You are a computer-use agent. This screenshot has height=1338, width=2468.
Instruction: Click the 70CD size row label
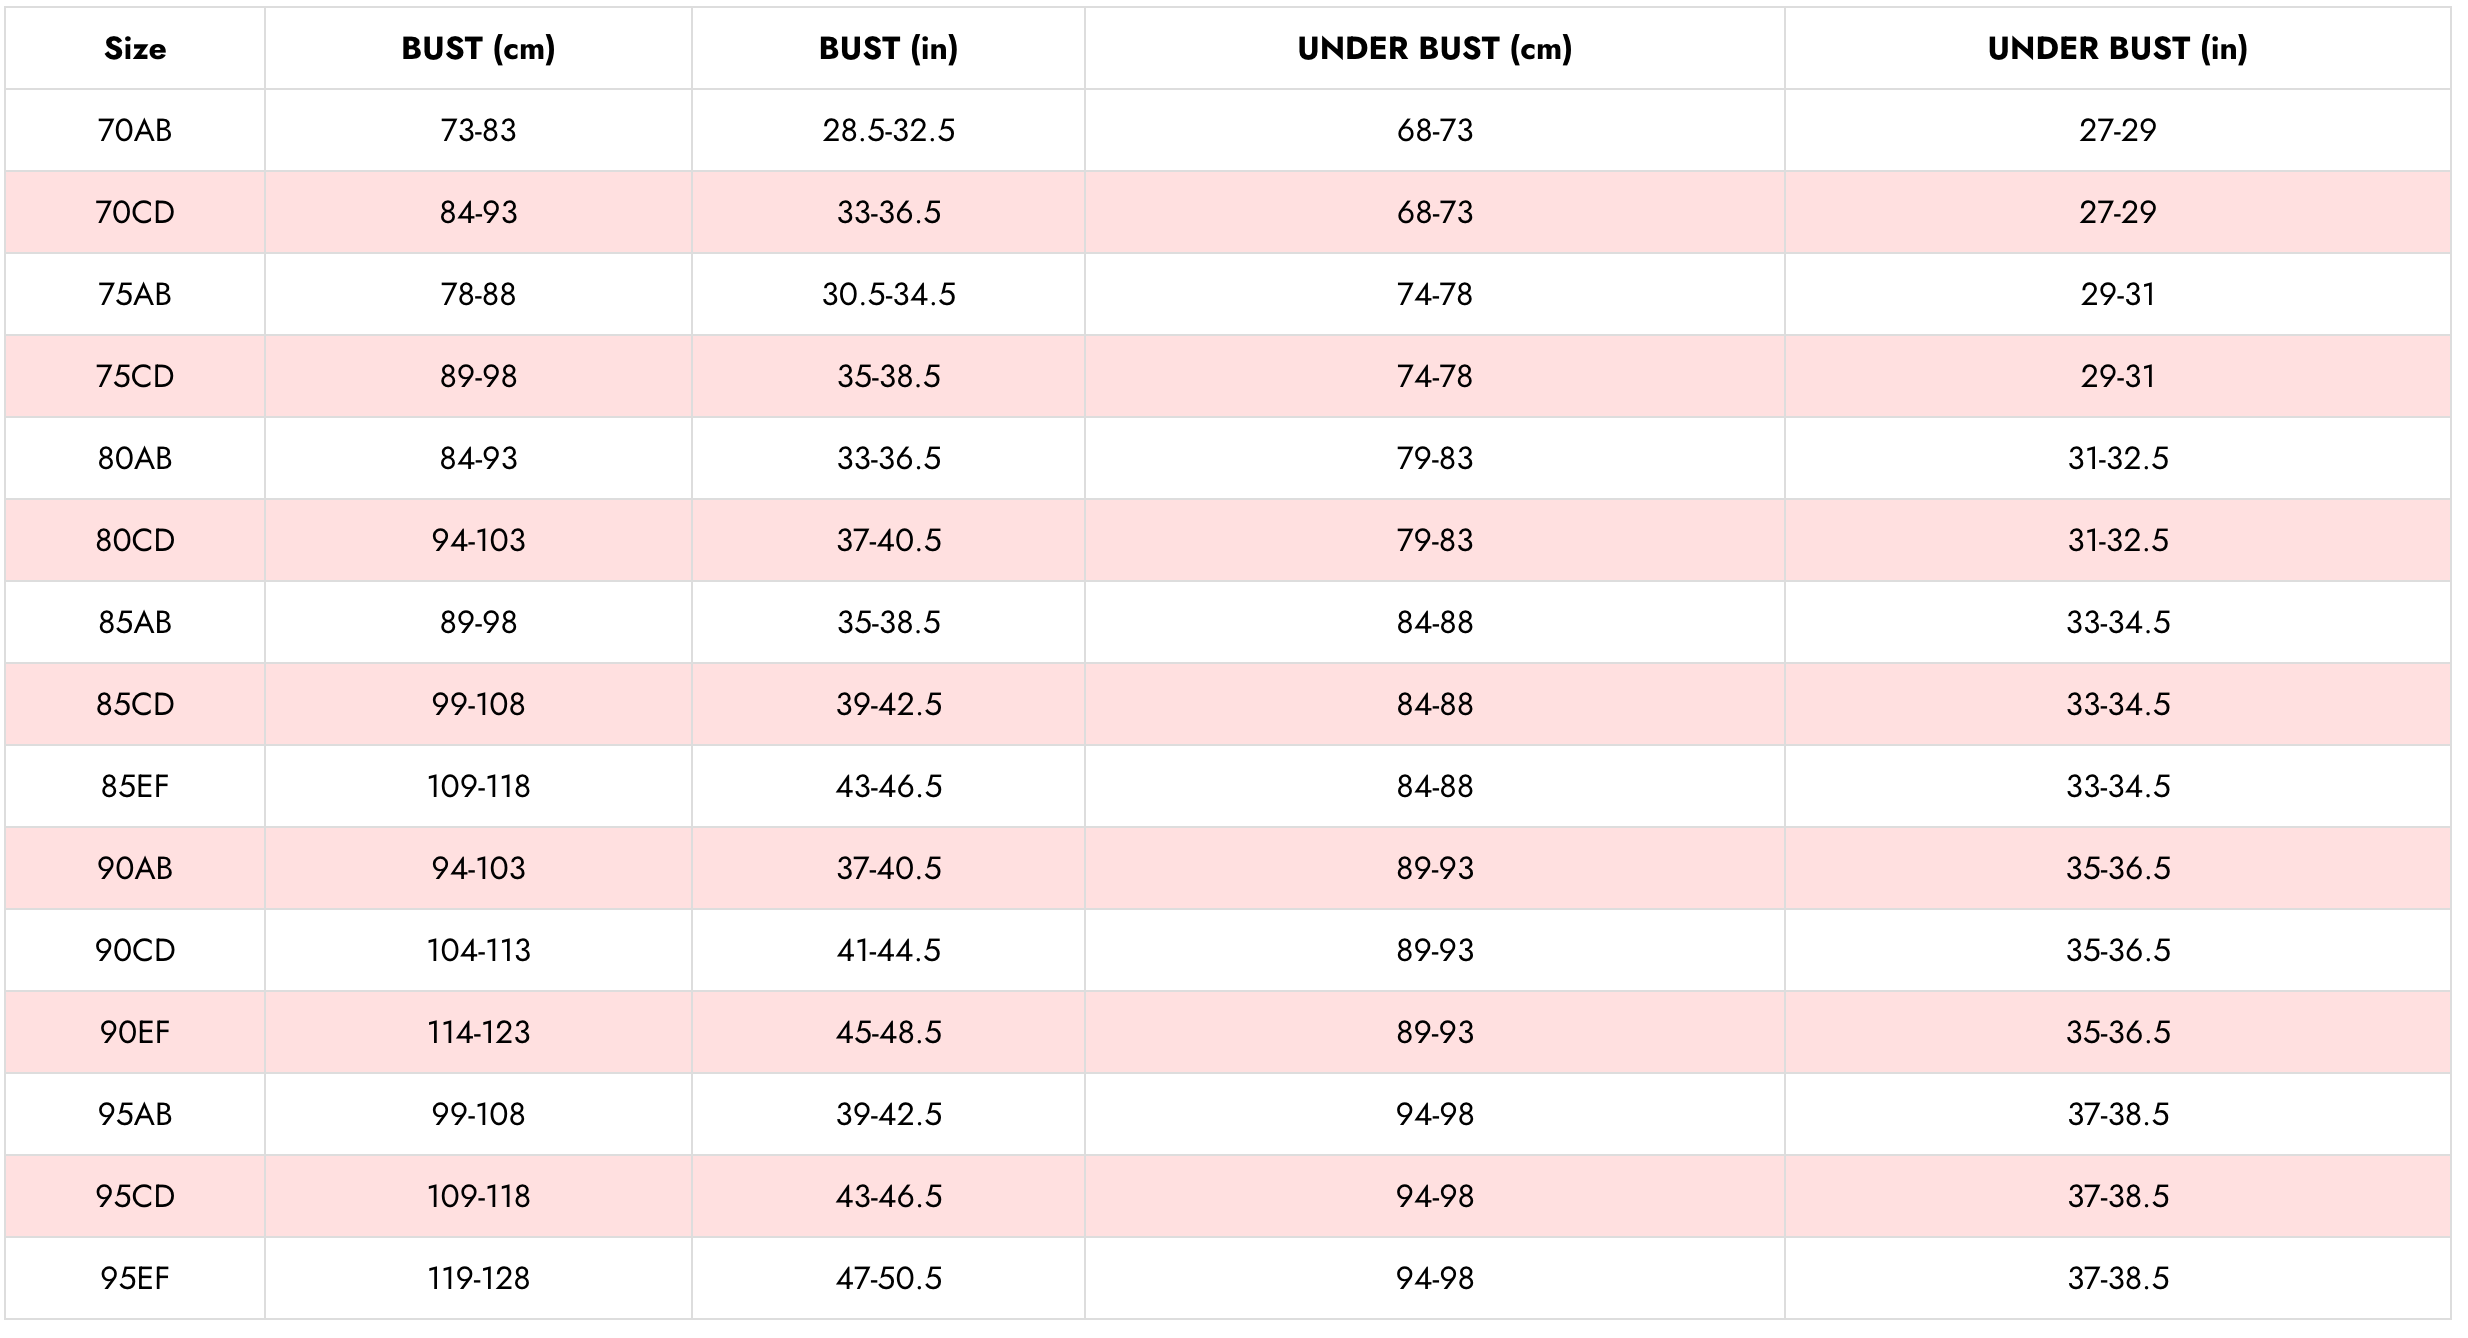tap(135, 212)
